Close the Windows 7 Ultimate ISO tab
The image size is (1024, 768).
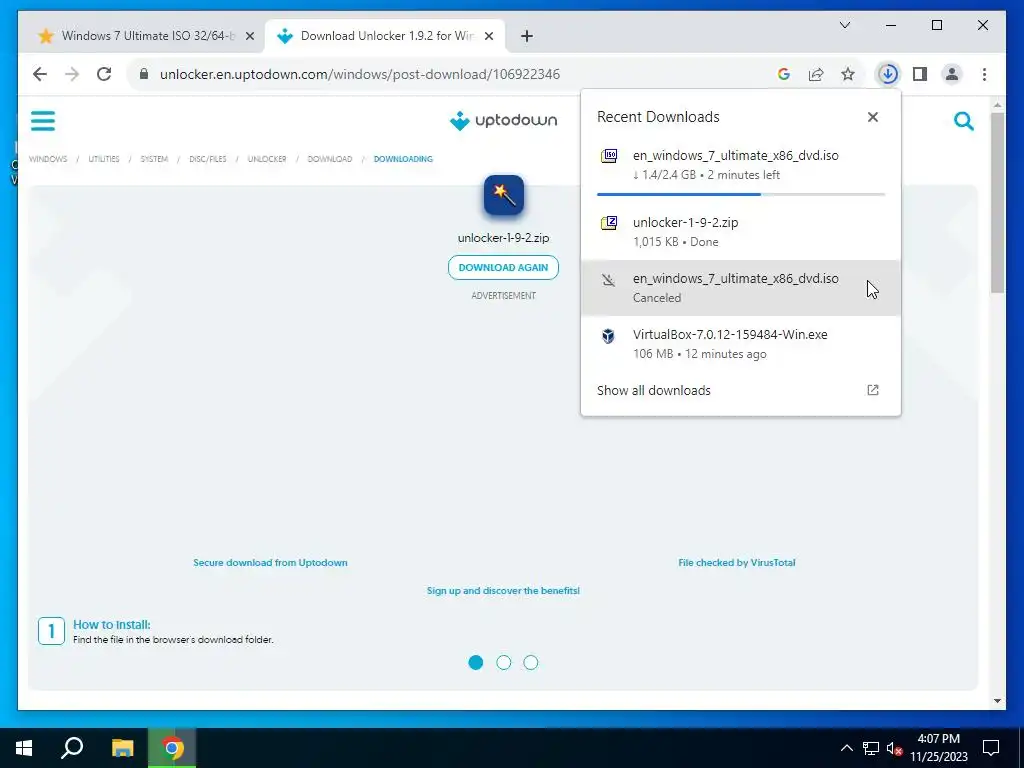[249, 37]
